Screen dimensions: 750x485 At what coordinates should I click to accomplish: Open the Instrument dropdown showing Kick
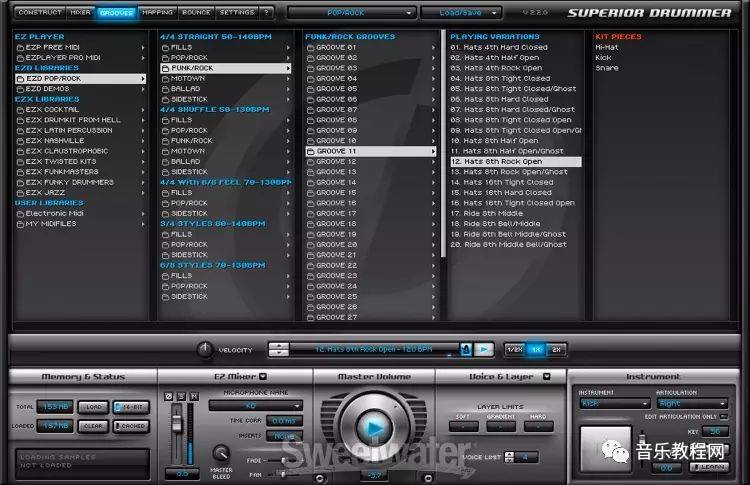(x=615, y=403)
